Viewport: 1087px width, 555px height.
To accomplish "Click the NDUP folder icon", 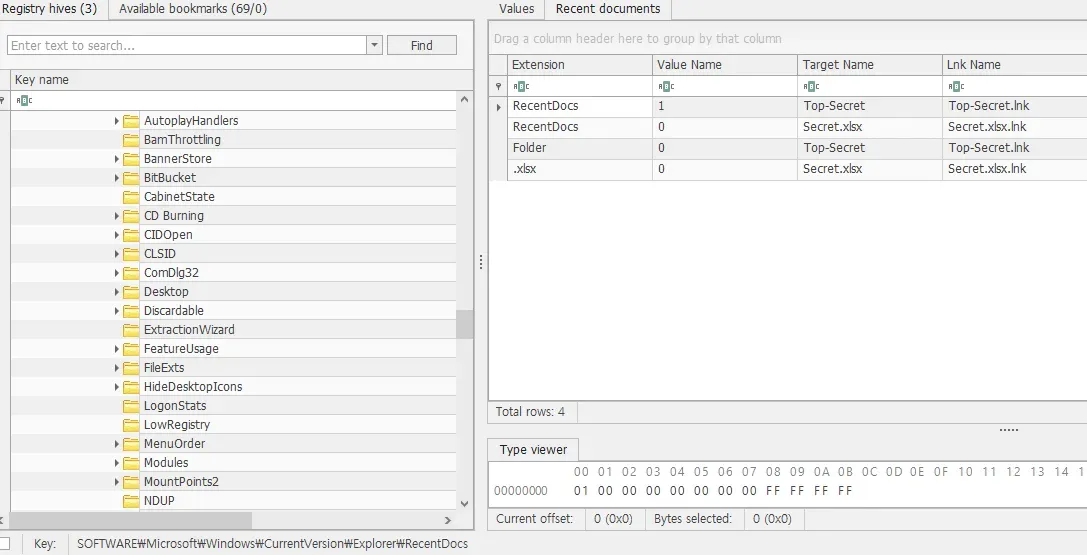I will 131,501.
